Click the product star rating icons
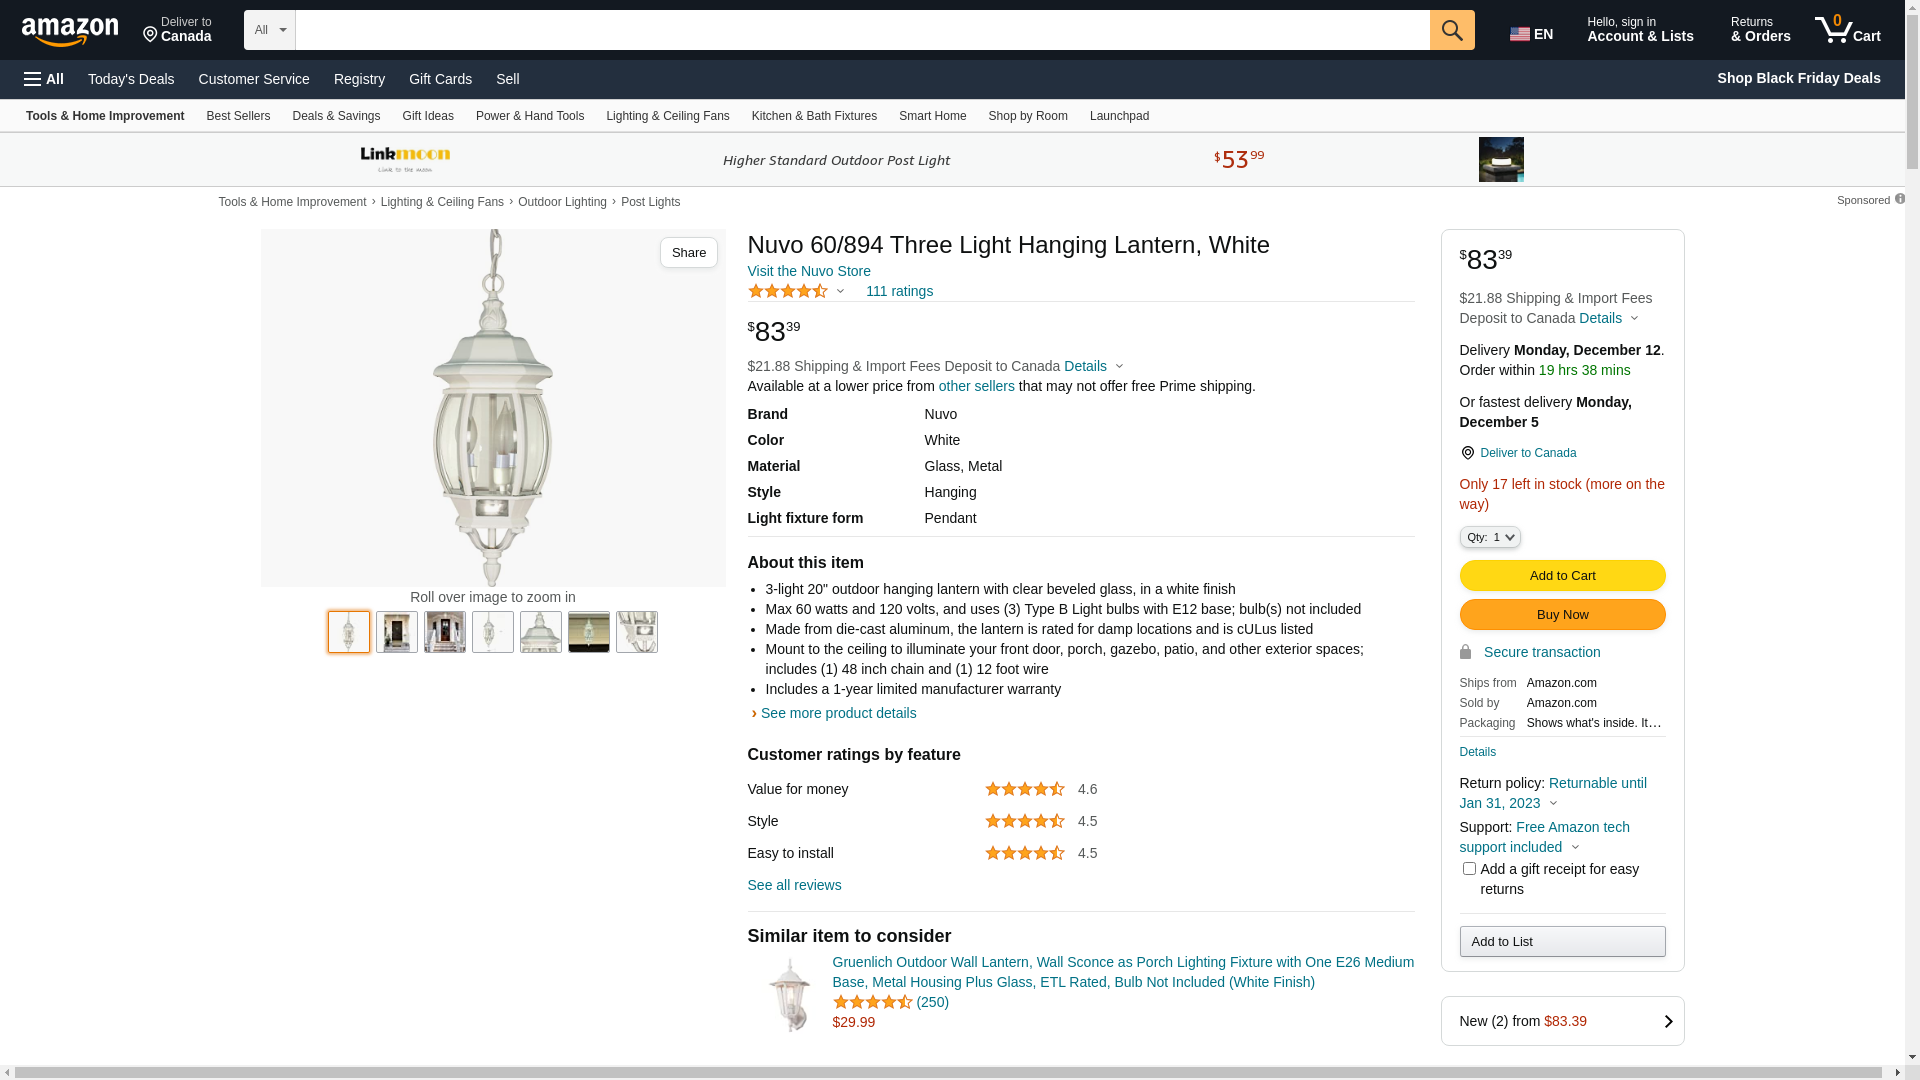Viewport: 1920px width, 1080px height. 788,291
